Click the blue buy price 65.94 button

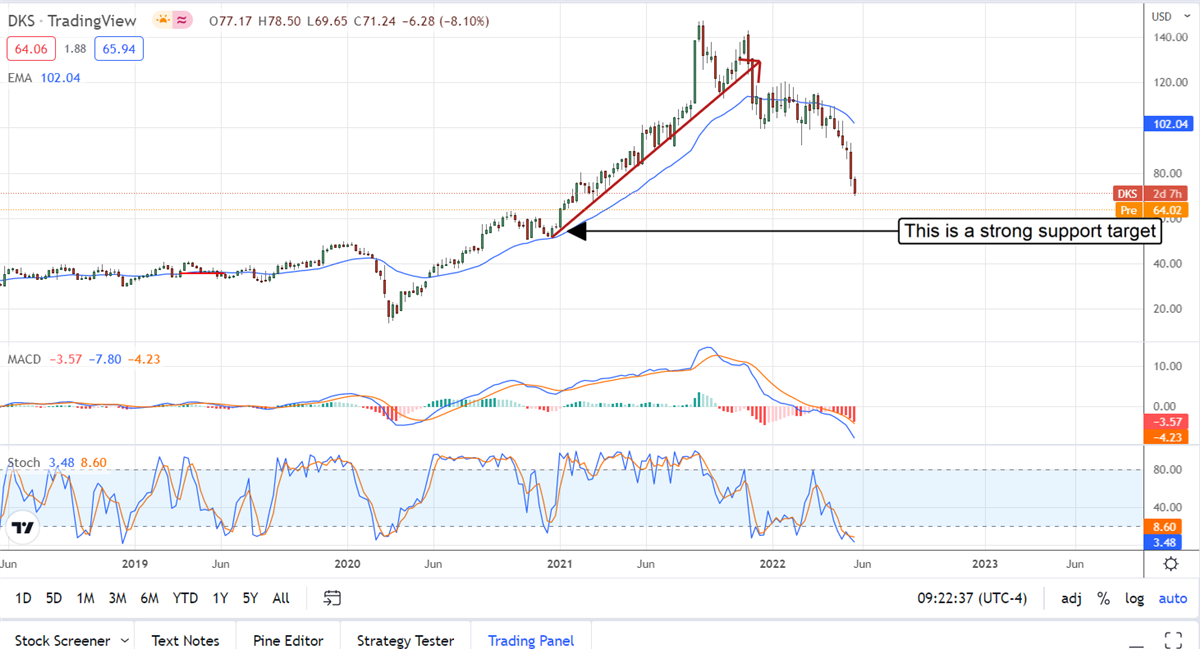click(x=119, y=48)
